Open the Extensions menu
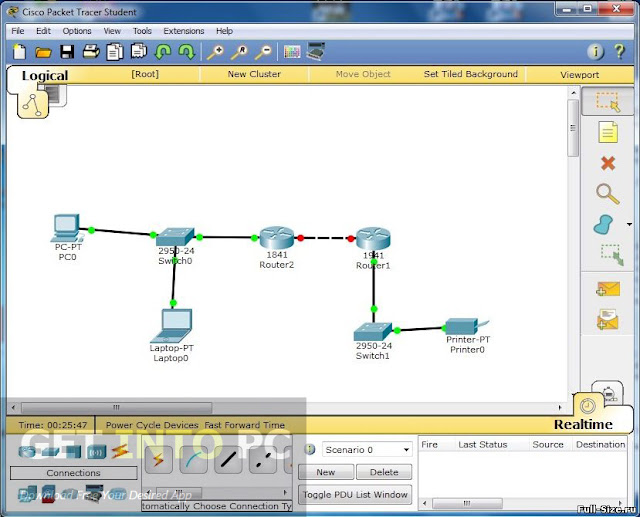The width and height of the screenshot is (640, 517). [184, 31]
